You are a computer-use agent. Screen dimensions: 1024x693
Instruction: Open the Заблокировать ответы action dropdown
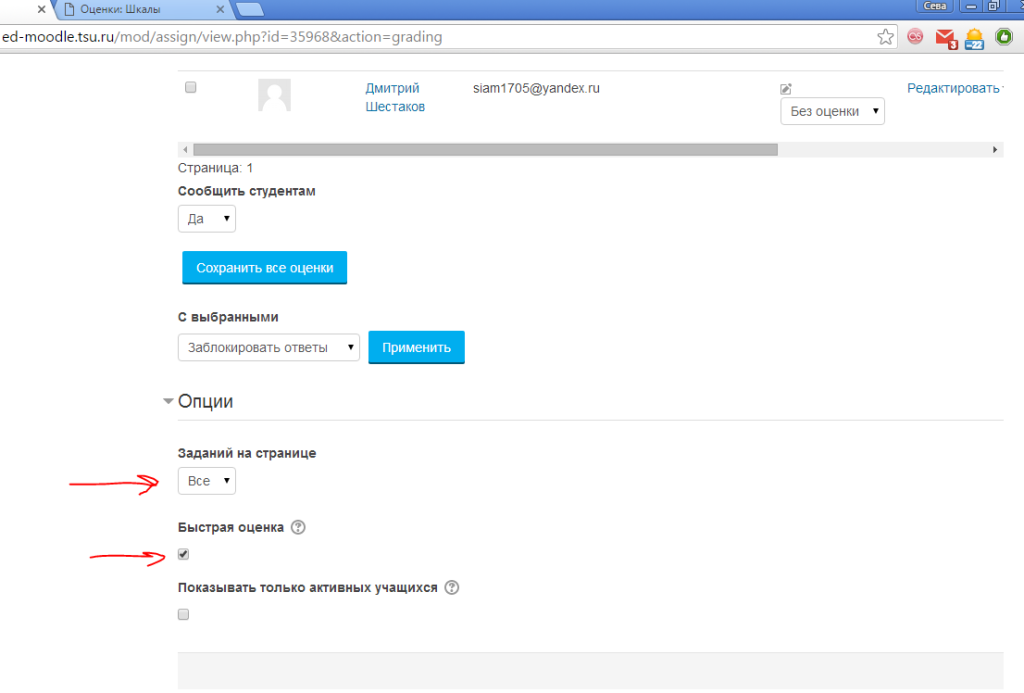[x=268, y=347]
